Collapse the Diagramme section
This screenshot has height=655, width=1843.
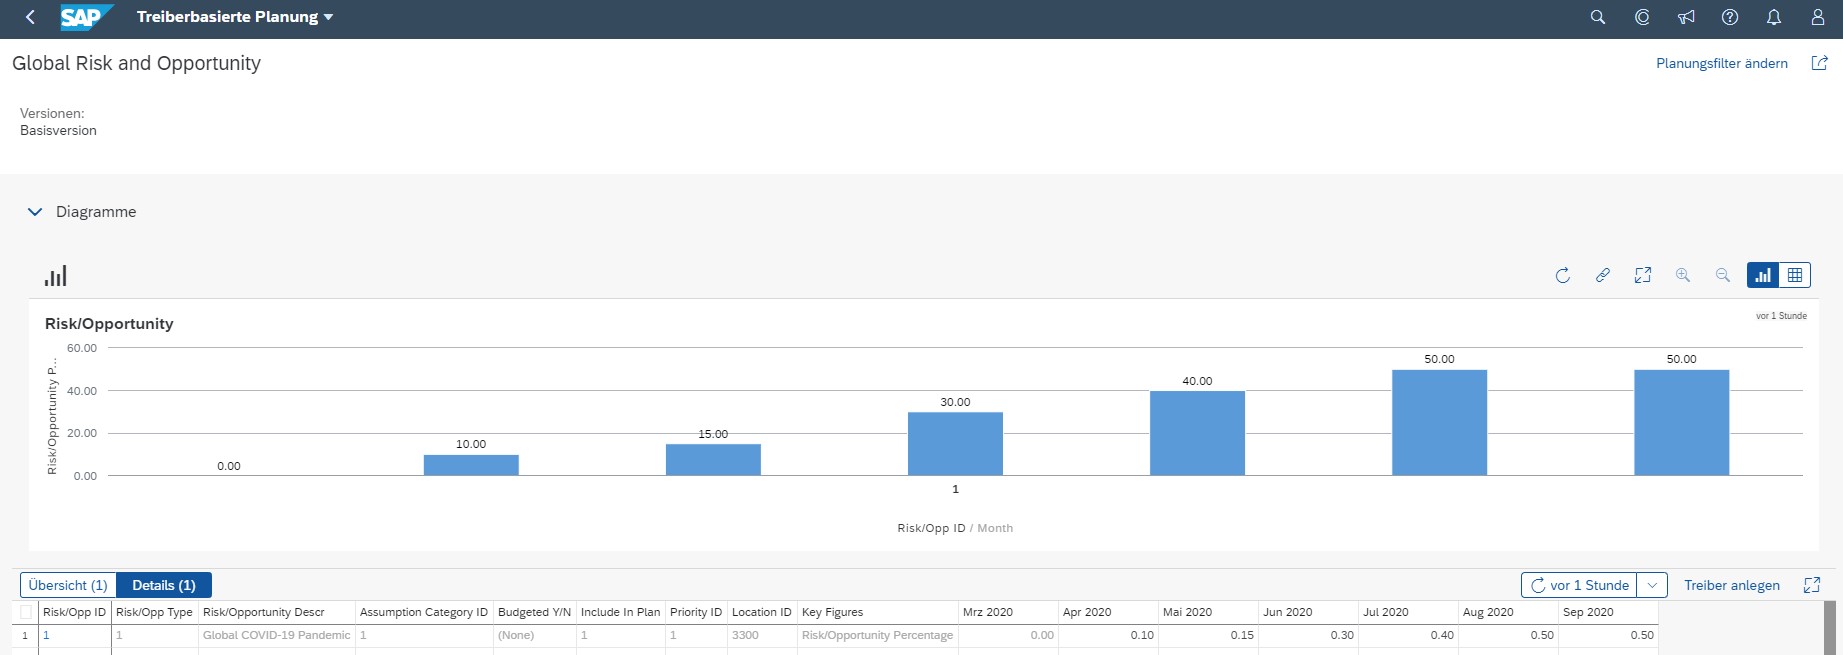tap(35, 212)
